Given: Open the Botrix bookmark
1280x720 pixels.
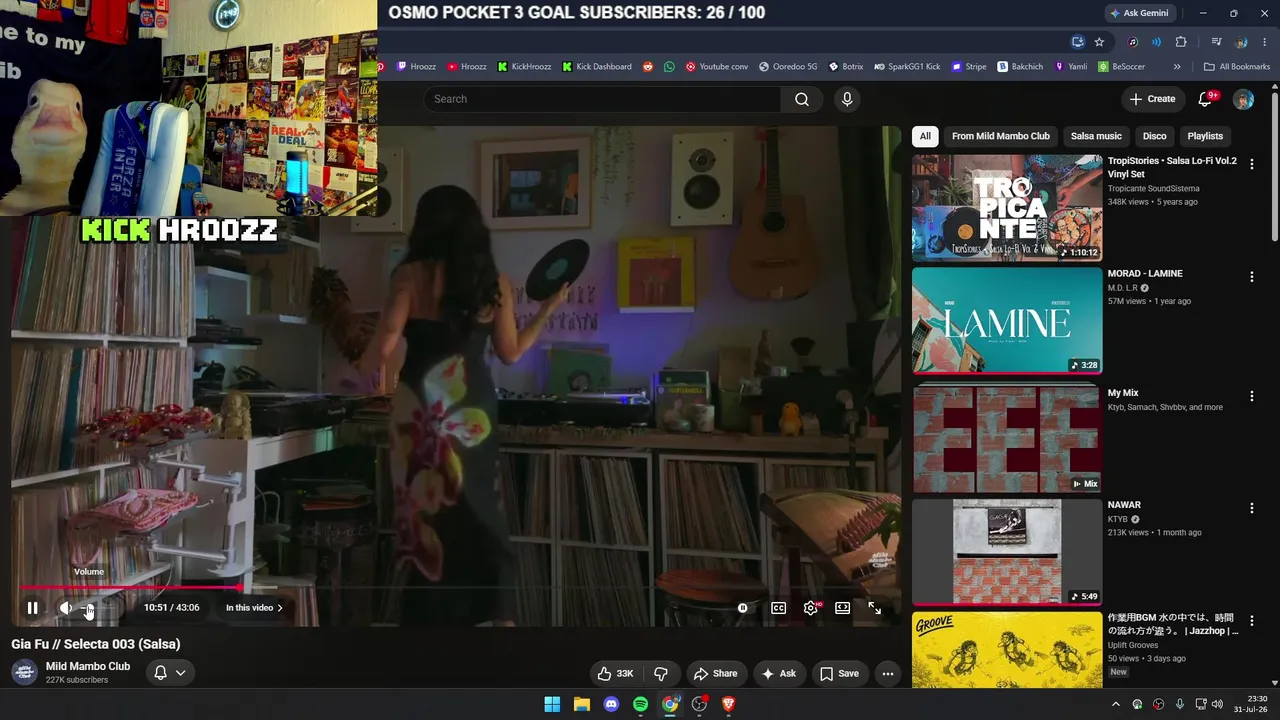Looking at the screenshot, I should 845,67.
